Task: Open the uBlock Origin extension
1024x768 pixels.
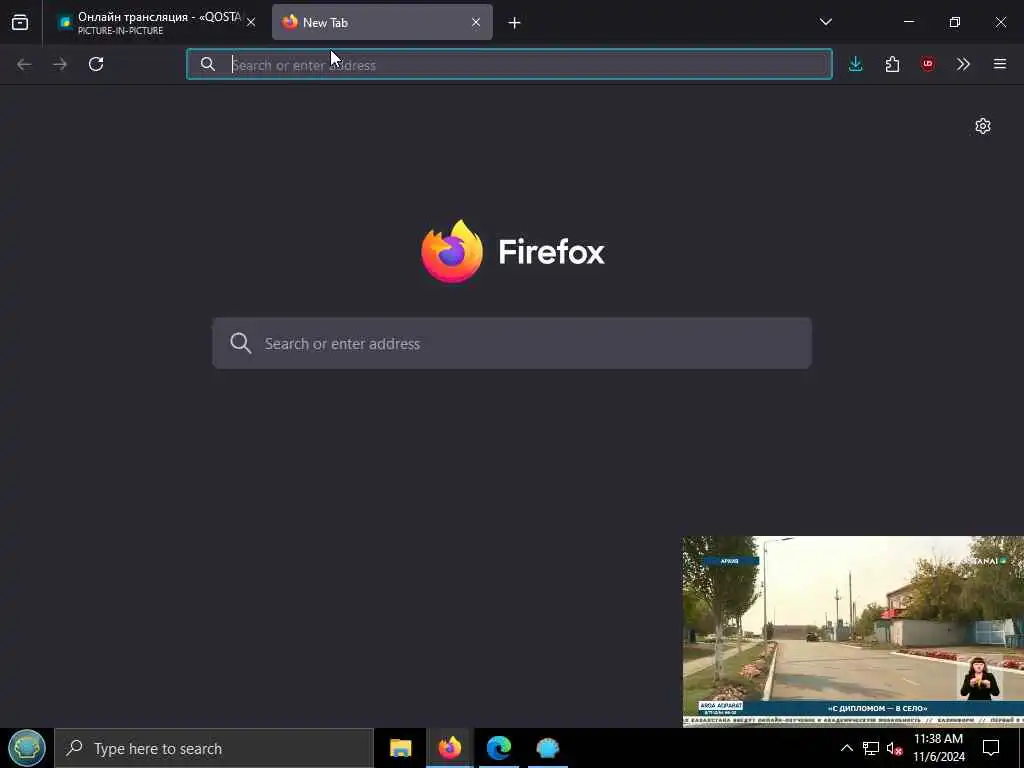Action: [927, 64]
